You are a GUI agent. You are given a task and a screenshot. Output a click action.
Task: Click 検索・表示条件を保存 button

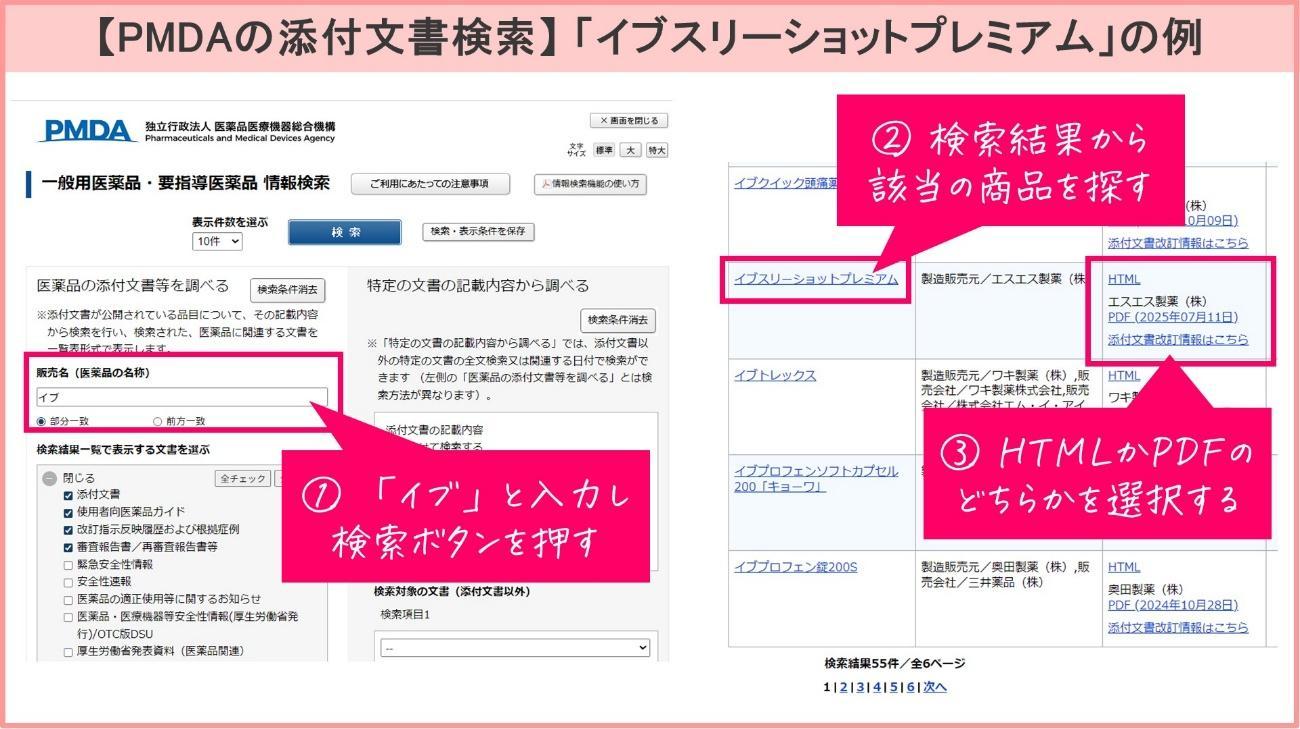click(480, 231)
